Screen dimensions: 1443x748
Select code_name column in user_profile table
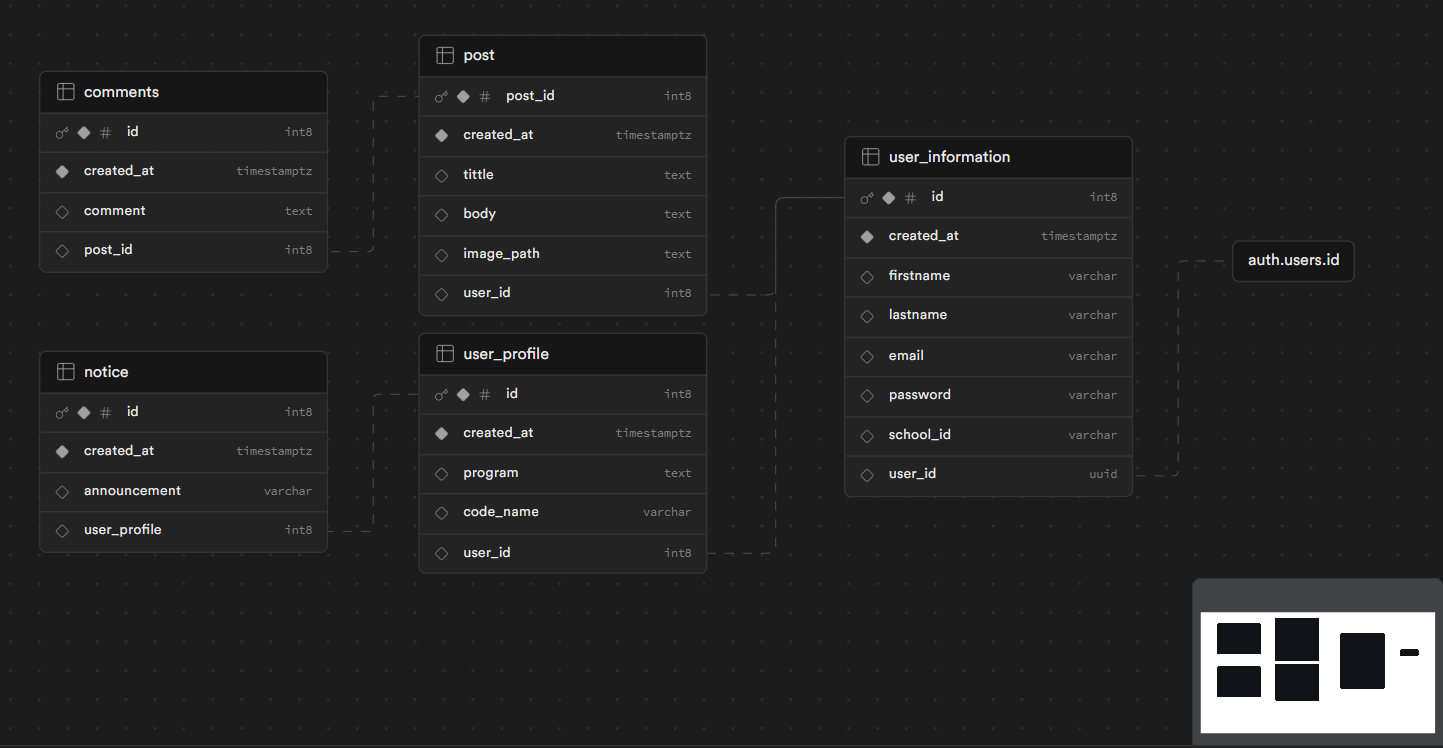point(500,512)
